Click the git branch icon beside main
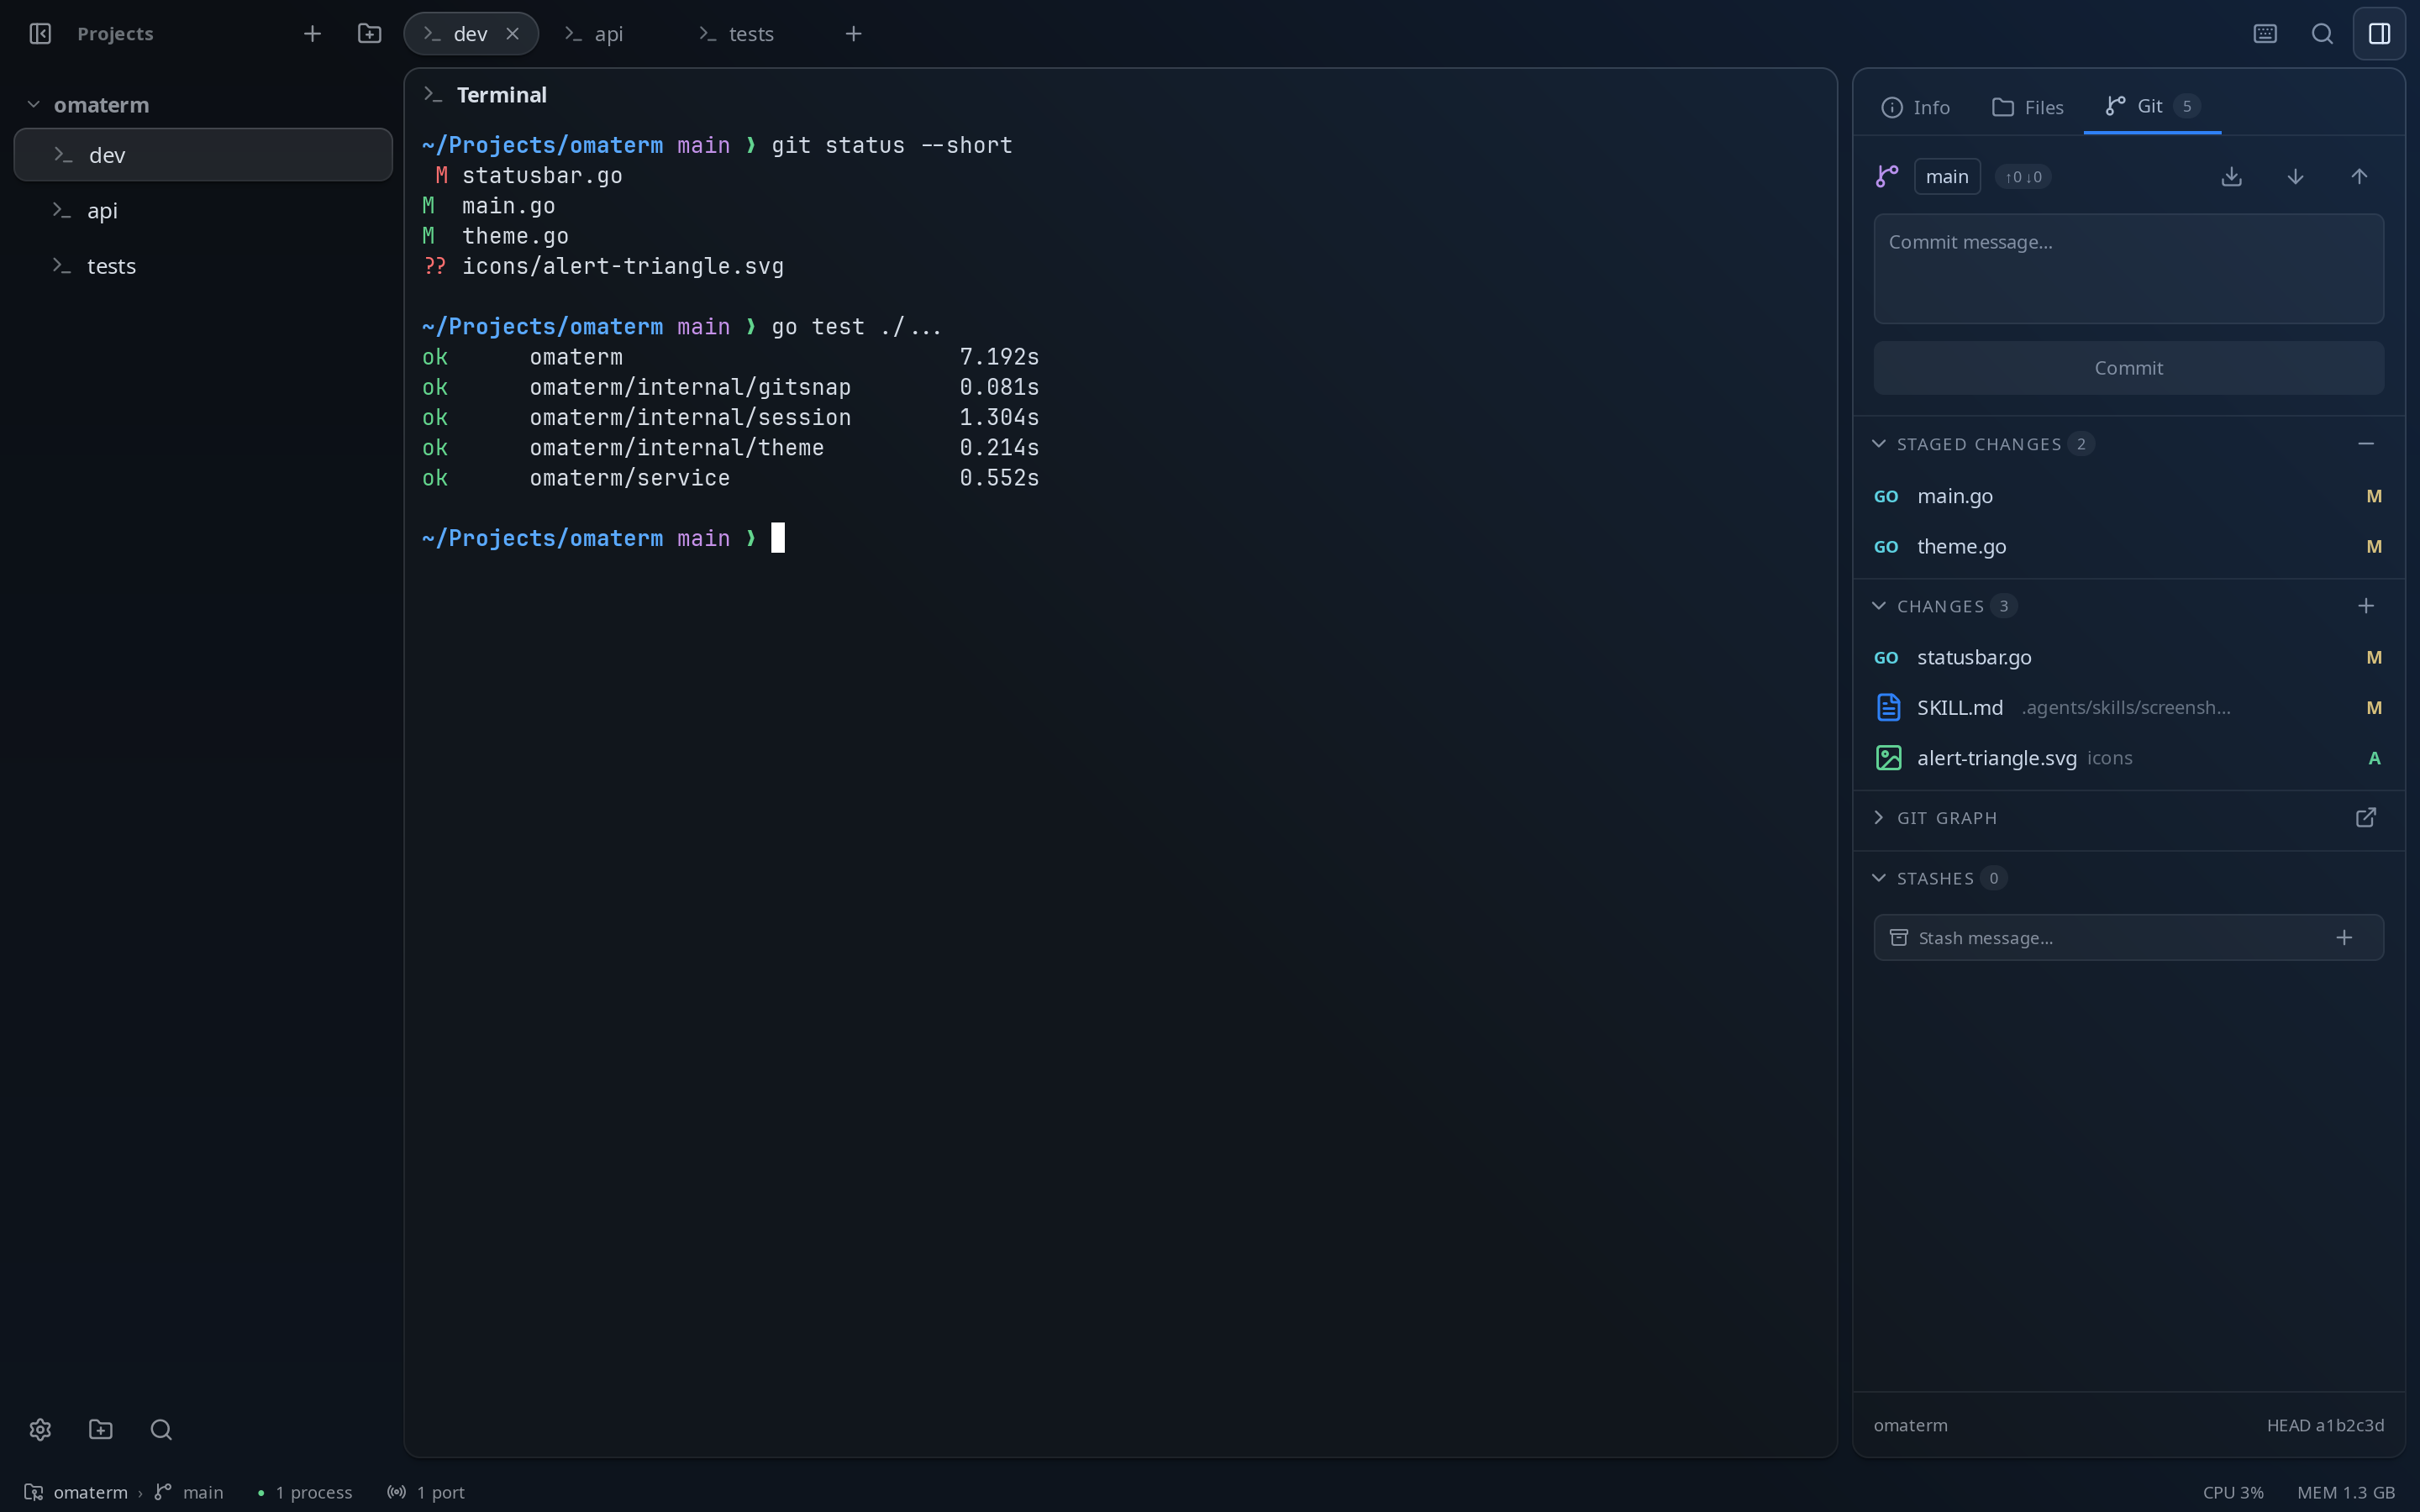Viewport: 2420px width, 1512px height. 1886,177
